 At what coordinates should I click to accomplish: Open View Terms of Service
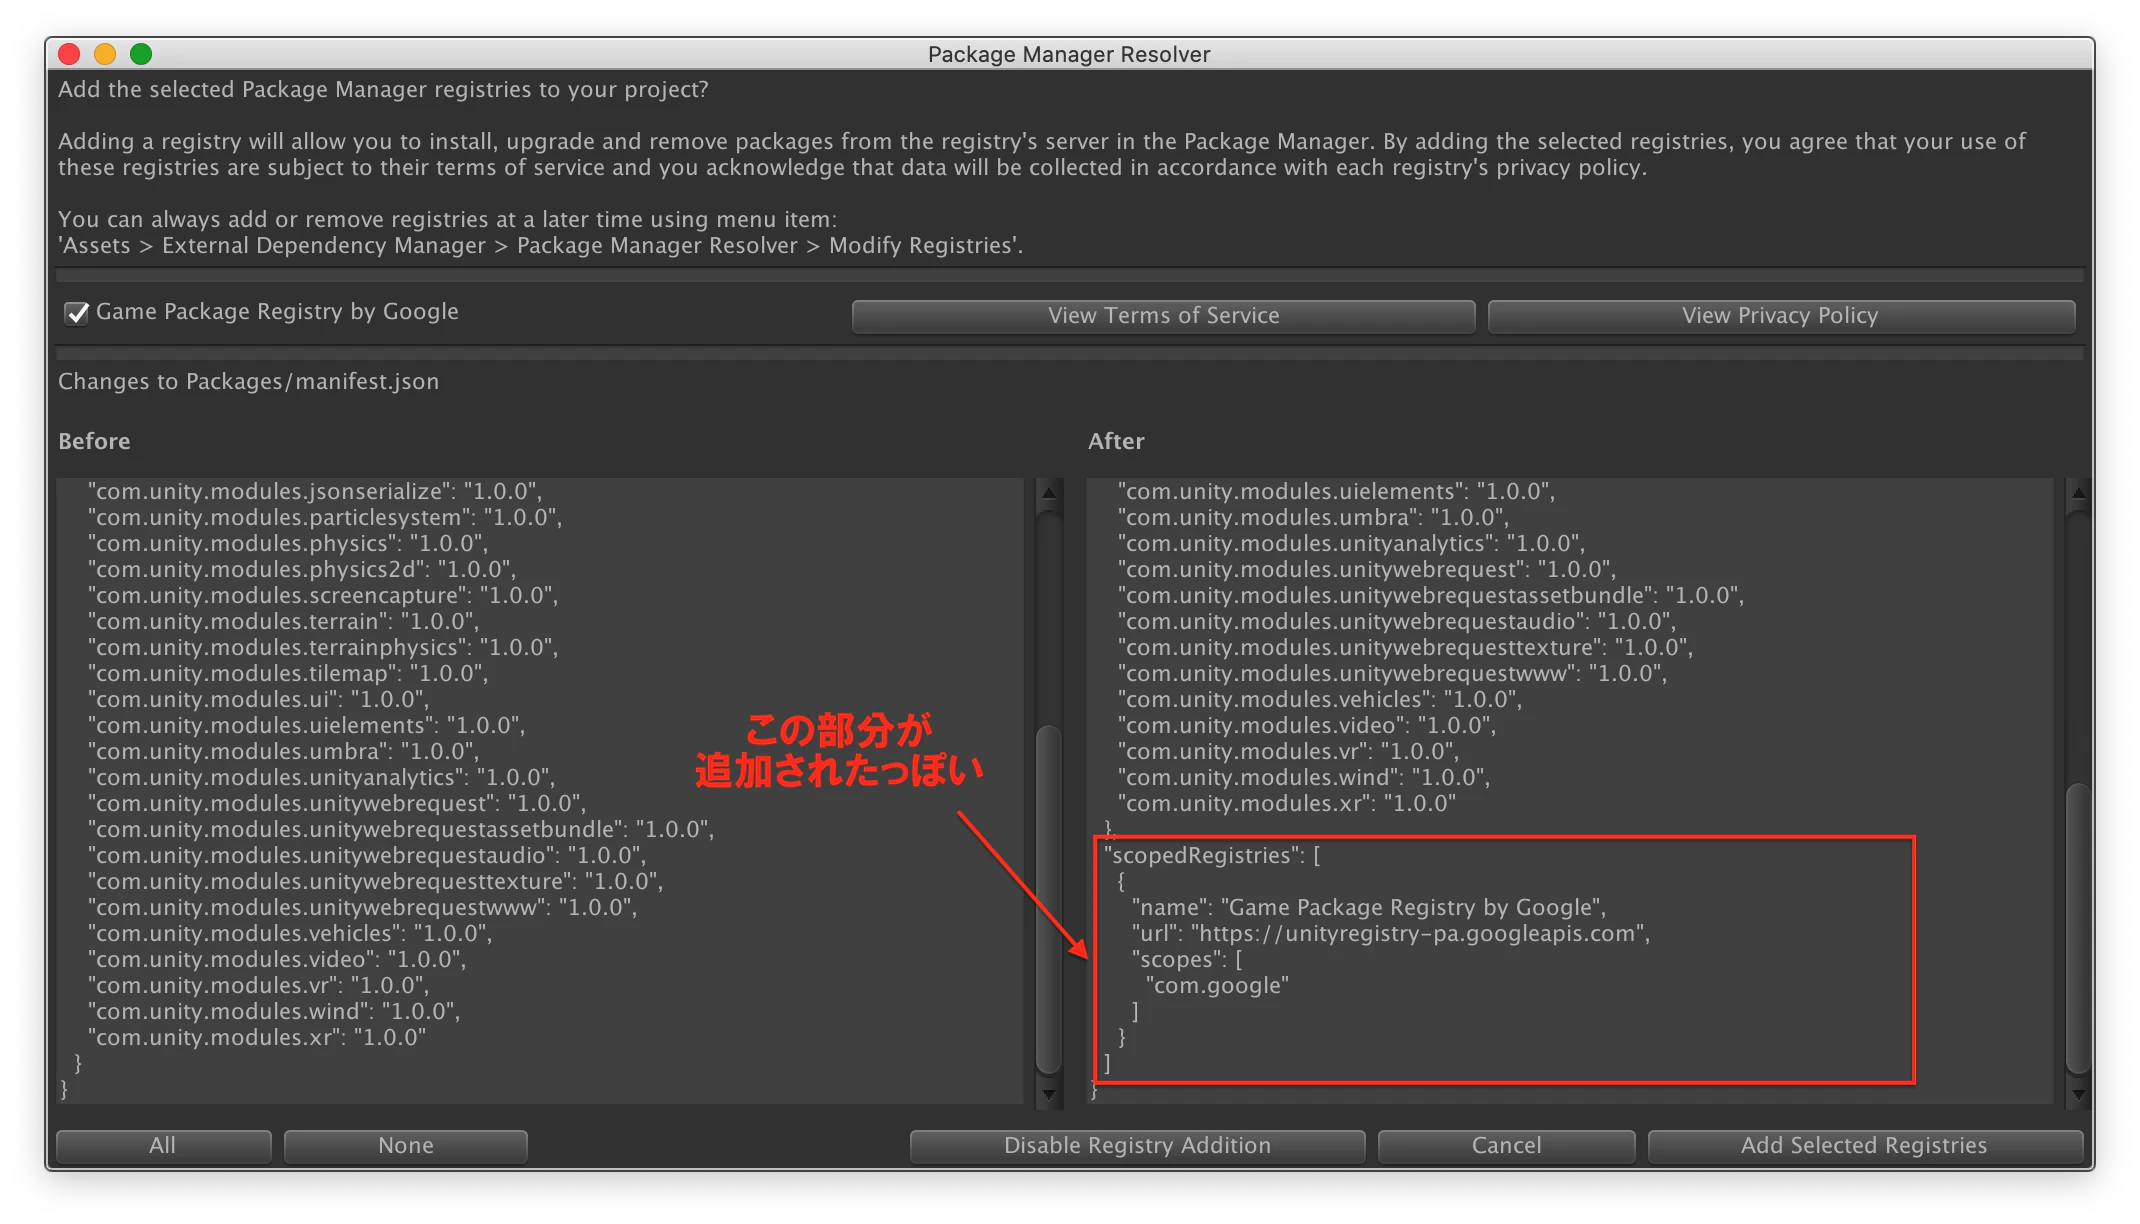point(1163,316)
